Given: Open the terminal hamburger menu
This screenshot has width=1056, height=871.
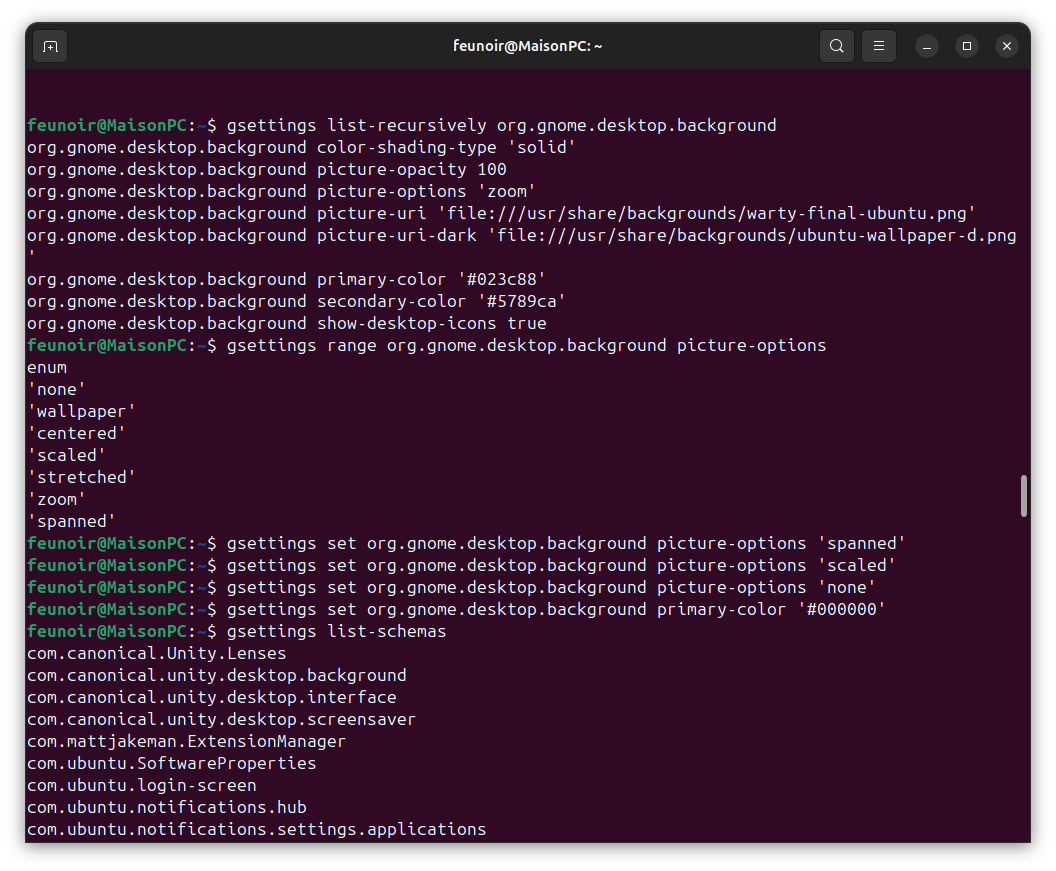Looking at the screenshot, I should tap(879, 46).
